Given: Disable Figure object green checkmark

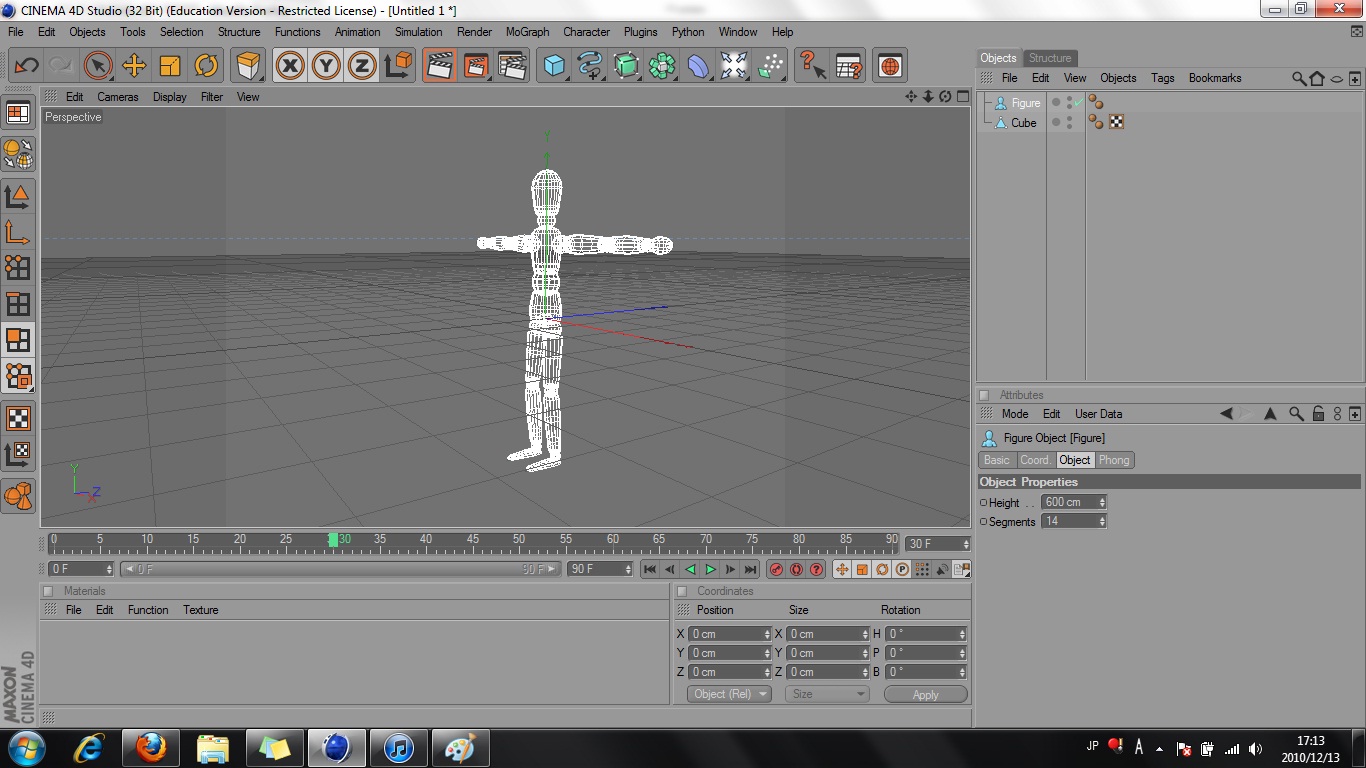Looking at the screenshot, I should tap(1078, 103).
